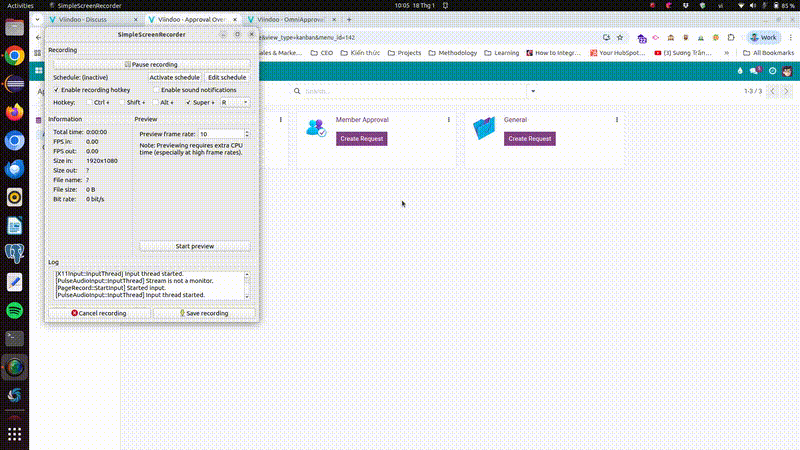This screenshot has height=450, width=800.
Task: Open the activities clock icon in navbar
Action: (x=771, y=71)
